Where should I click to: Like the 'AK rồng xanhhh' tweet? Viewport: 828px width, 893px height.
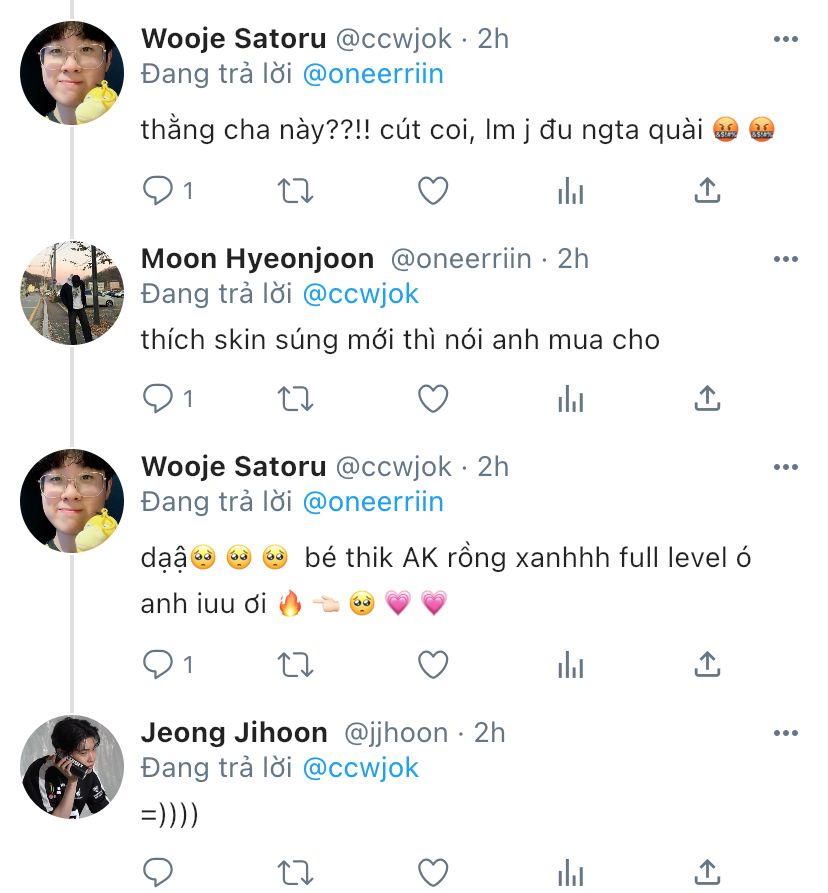pos(433,664)
